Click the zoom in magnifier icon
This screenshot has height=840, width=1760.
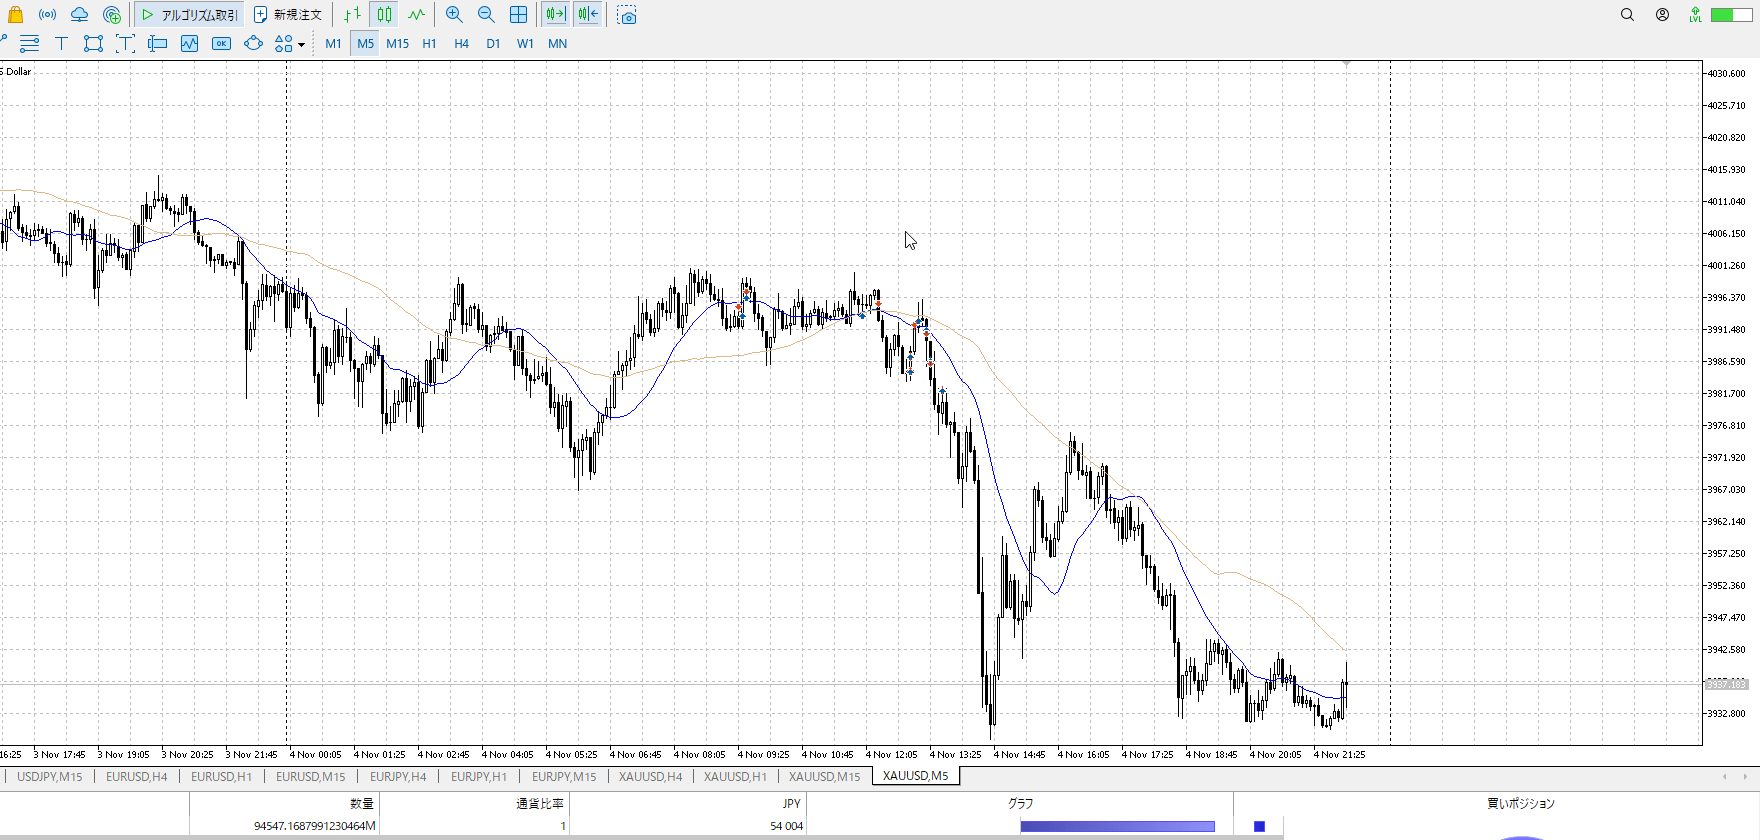(454, 15)
